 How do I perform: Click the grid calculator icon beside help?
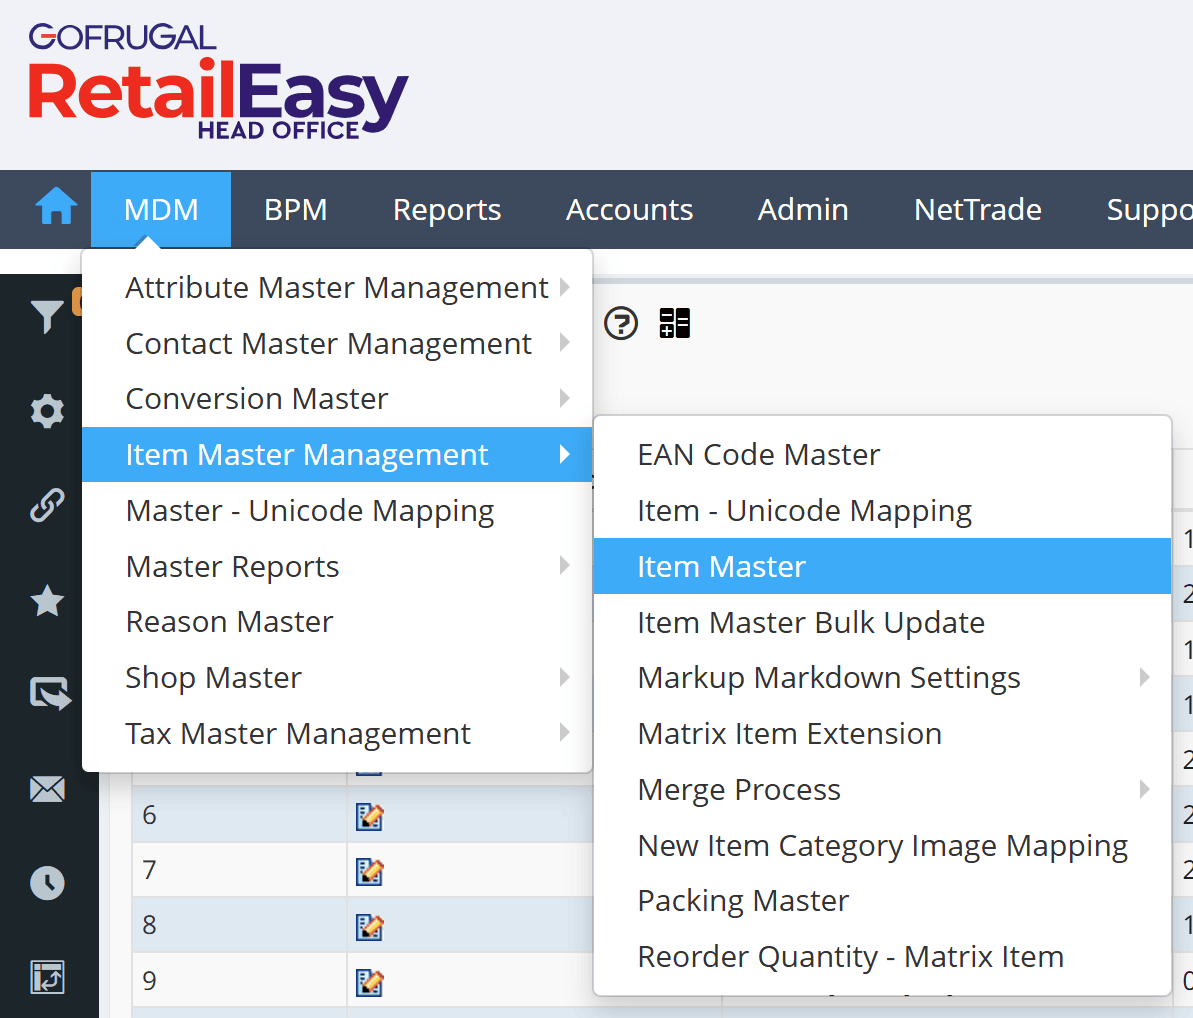tap(675, 323)
